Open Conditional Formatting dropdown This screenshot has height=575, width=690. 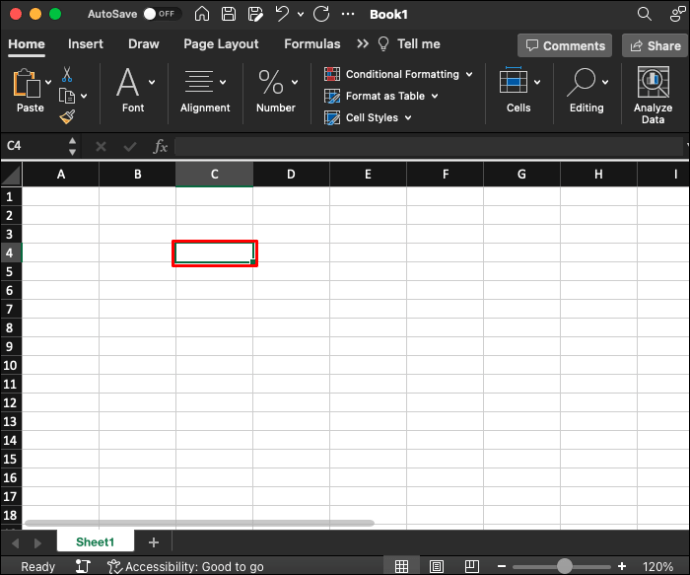click(x=398, y=74)
